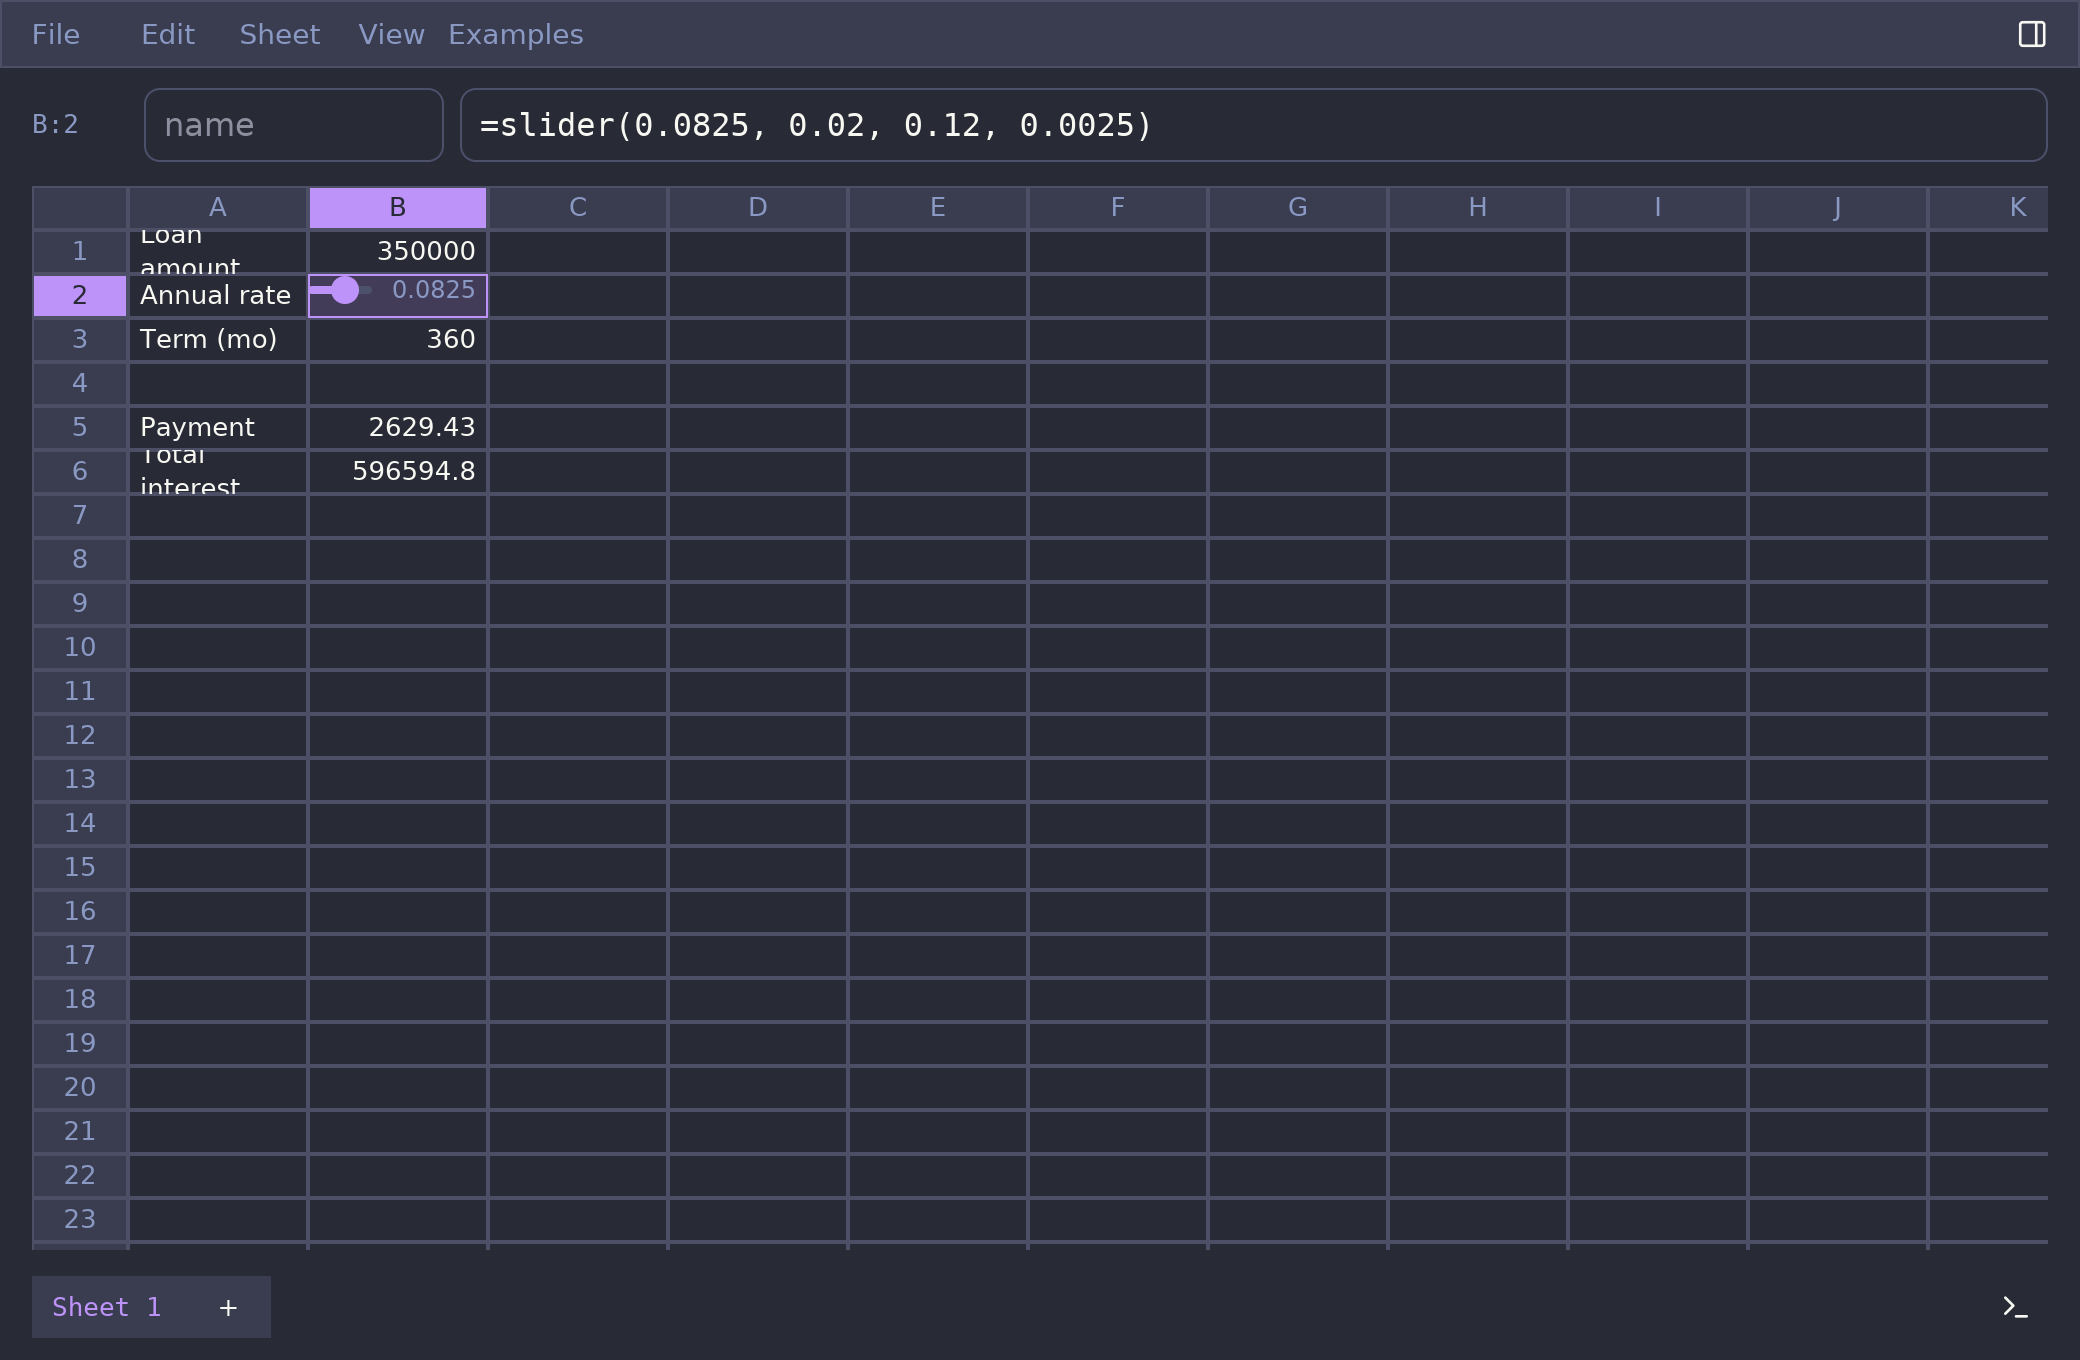Viewport: 2080px width, 1360px height.
Task: Select the 'Loan amount' cell
Action: (218, 252)
